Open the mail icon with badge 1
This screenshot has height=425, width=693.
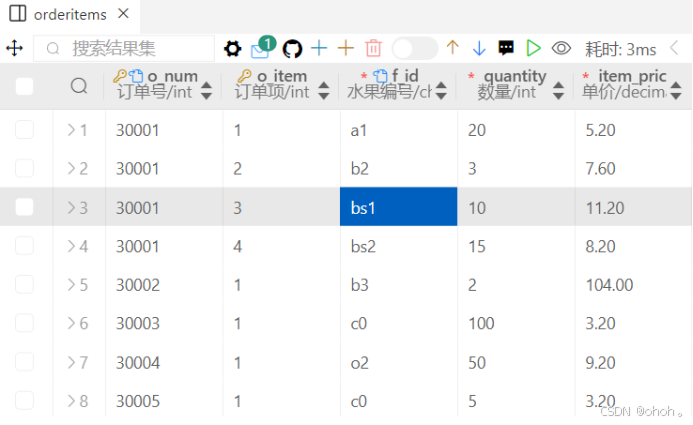tap(263, 47)
